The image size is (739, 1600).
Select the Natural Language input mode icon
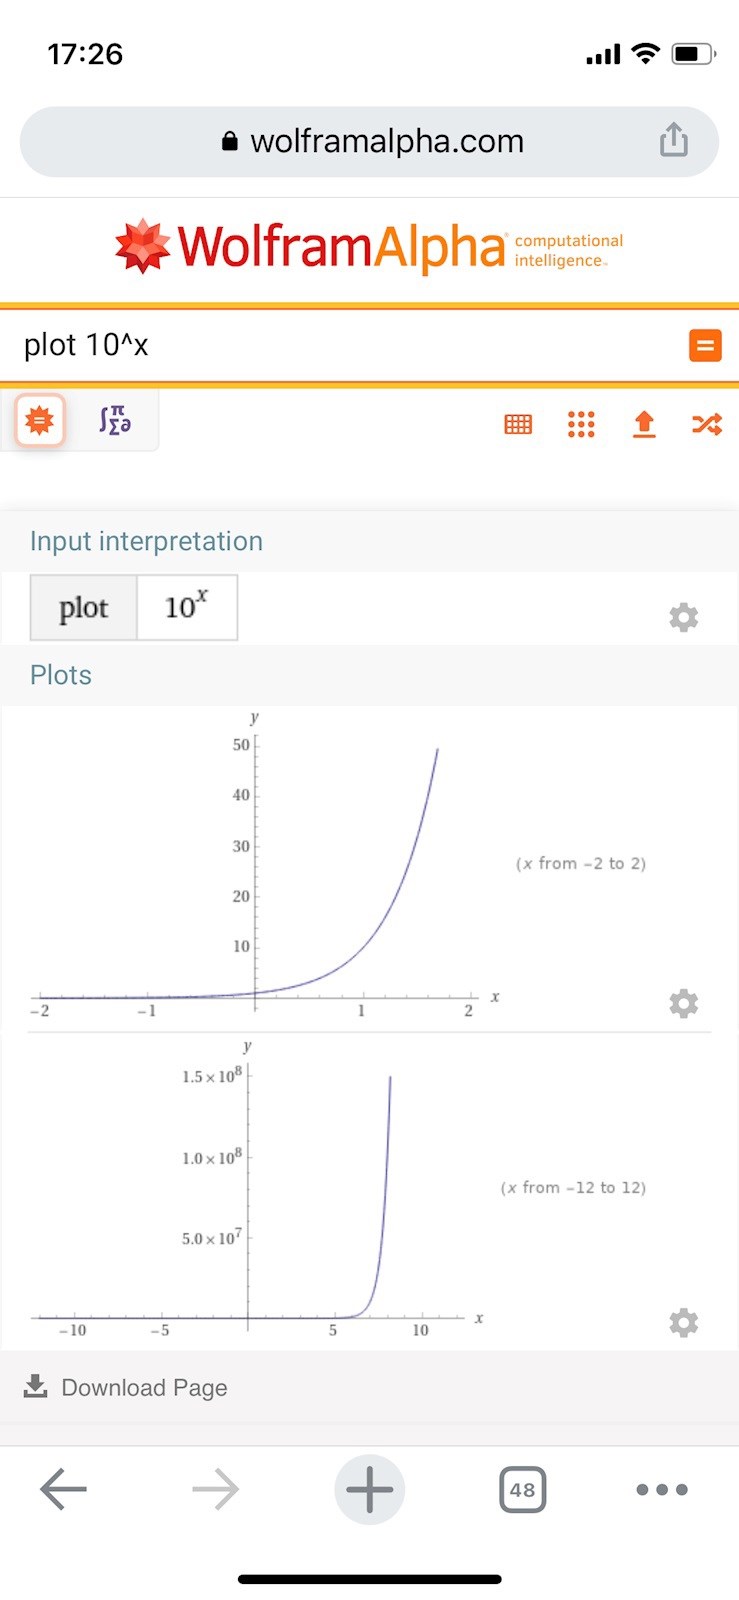[40, 421]
